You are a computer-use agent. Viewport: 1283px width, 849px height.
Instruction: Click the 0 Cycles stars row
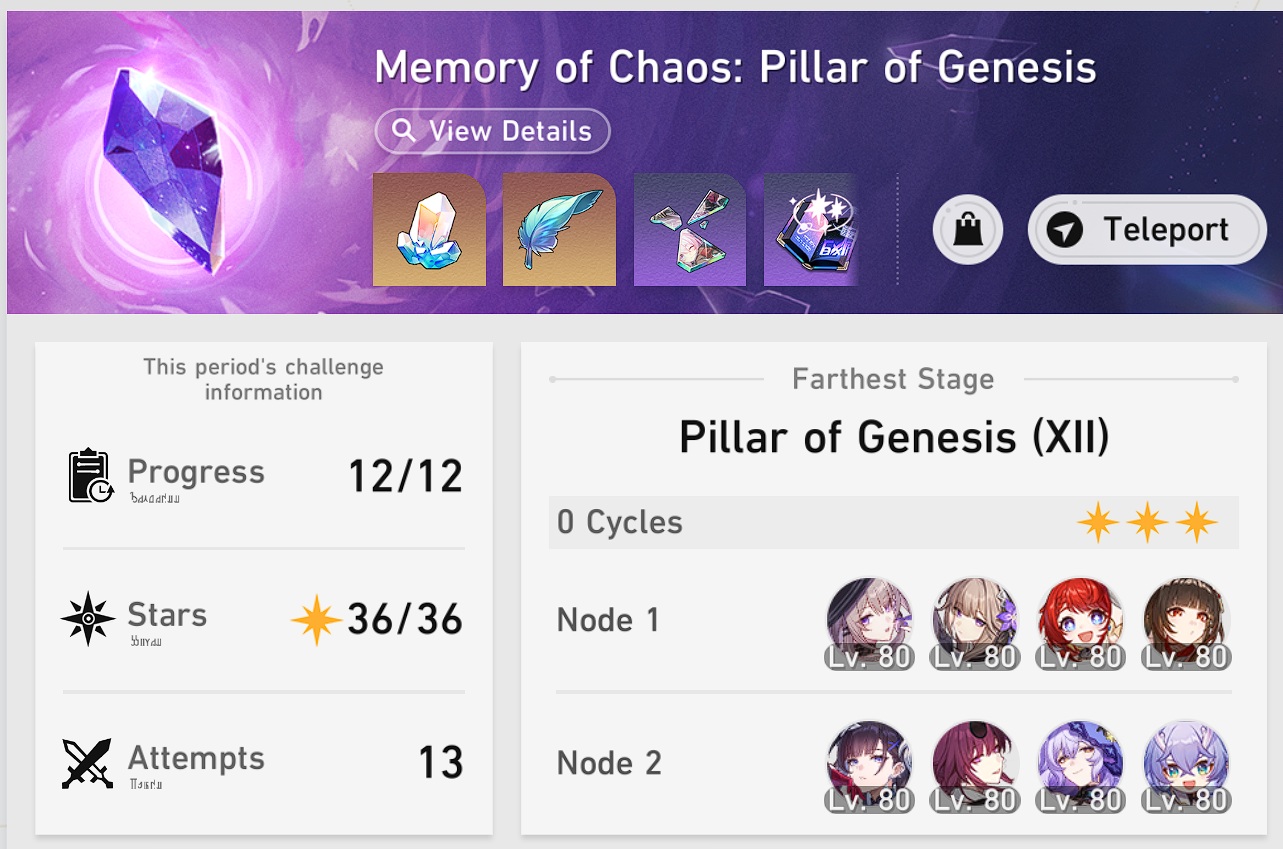point(894,522)
